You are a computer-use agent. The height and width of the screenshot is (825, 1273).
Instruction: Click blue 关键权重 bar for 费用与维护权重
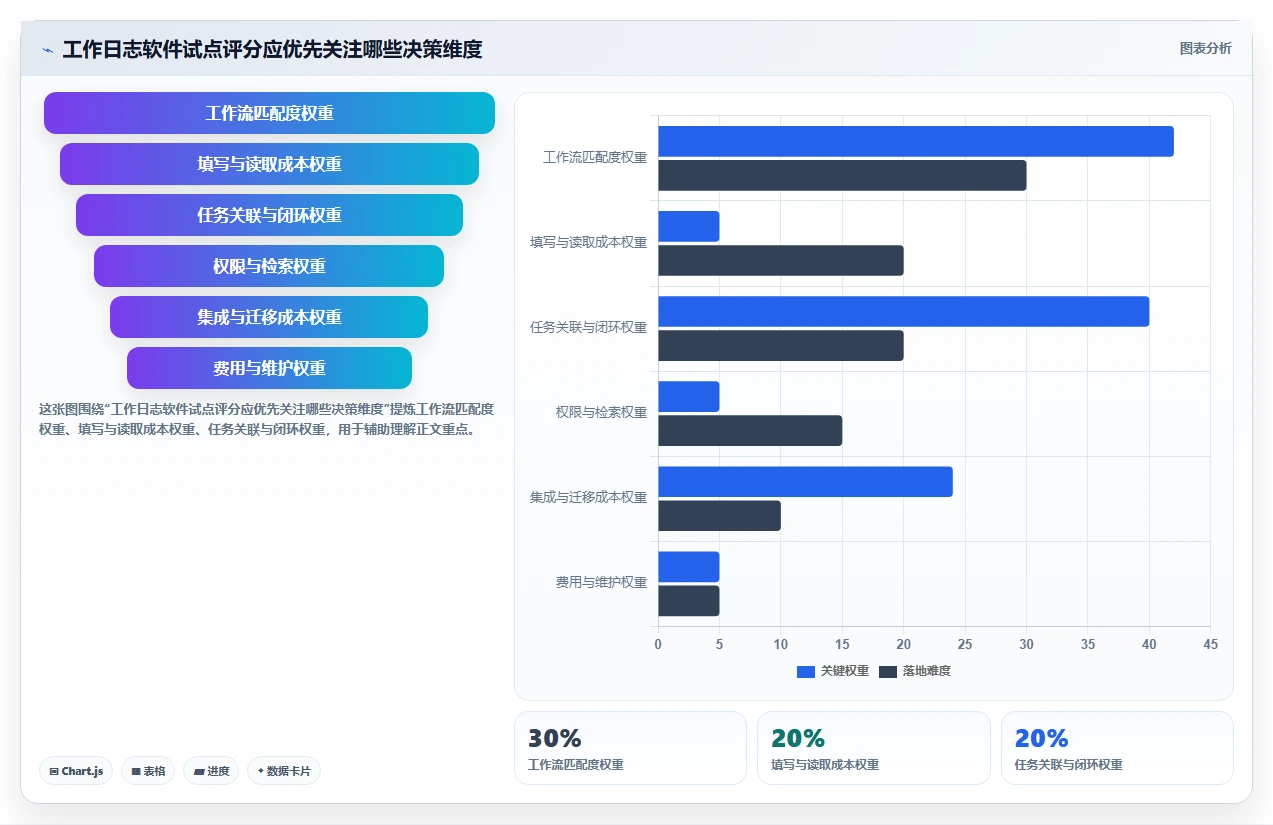tap(689, 566)
